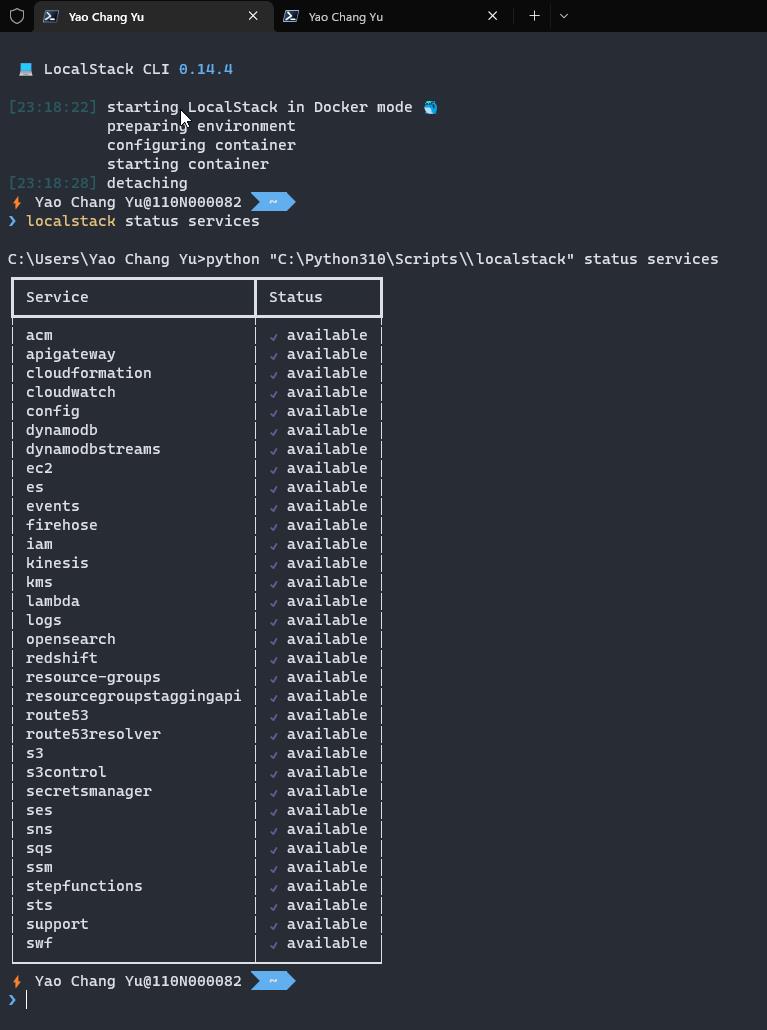Close the second inactive Yao Chang Yu tab
The height and width of the screenshot is (1030, 767).
coord(493,16)
